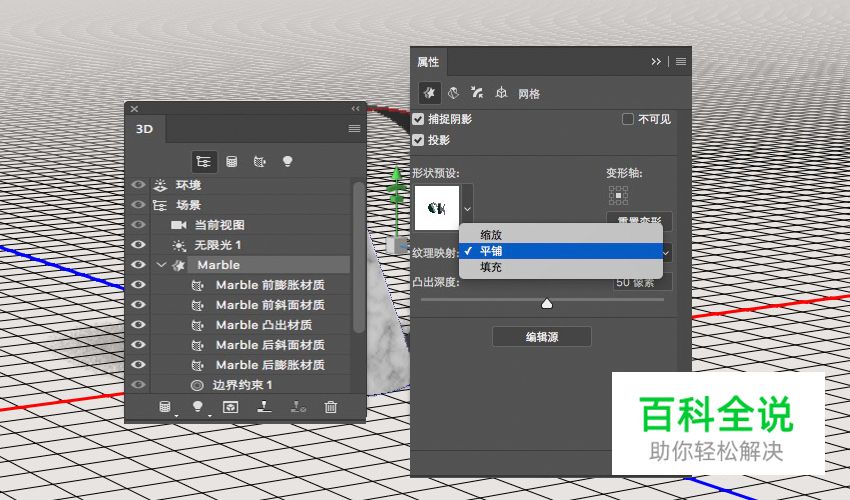Select the 属性 panel tab
850x500 pixels.
[428, 62]
